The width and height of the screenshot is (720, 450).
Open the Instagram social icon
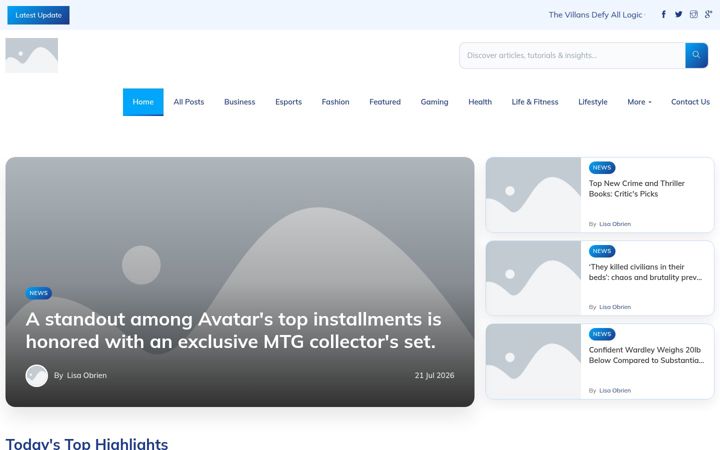(694, 15)
